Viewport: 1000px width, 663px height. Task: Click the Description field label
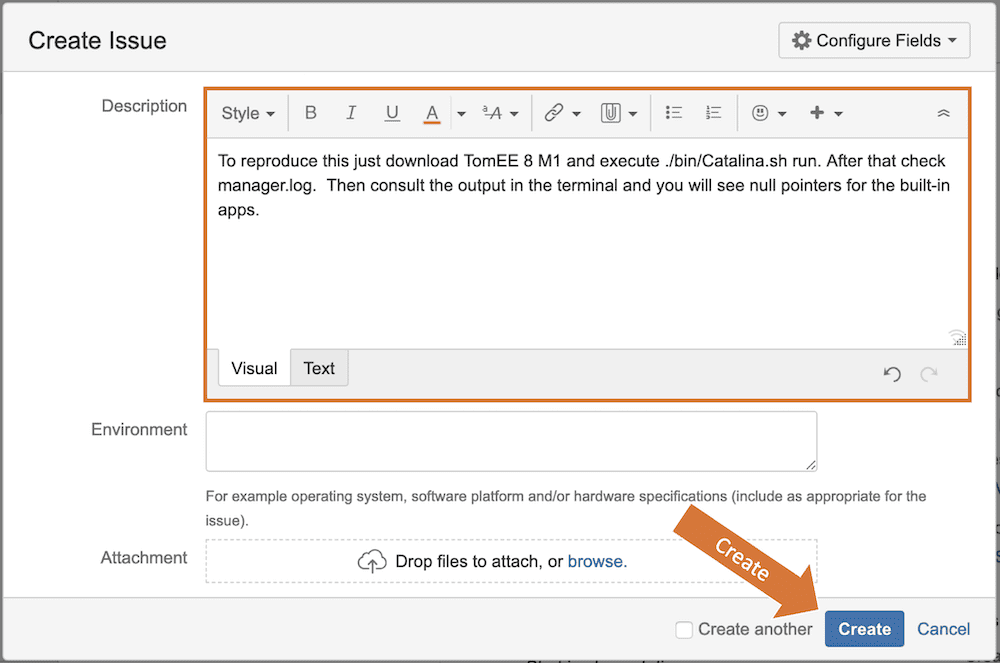click(144, 106)
